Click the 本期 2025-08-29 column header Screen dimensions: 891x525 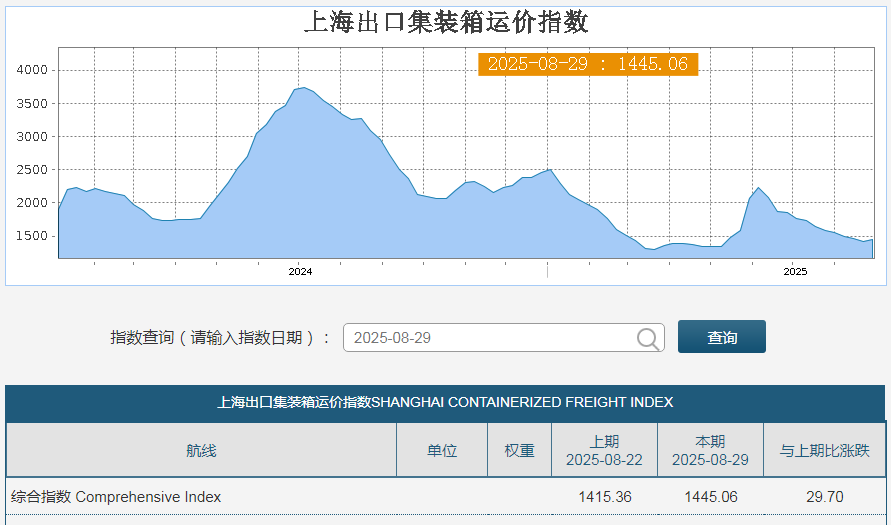pyautogui.click(x=710, y=451)
